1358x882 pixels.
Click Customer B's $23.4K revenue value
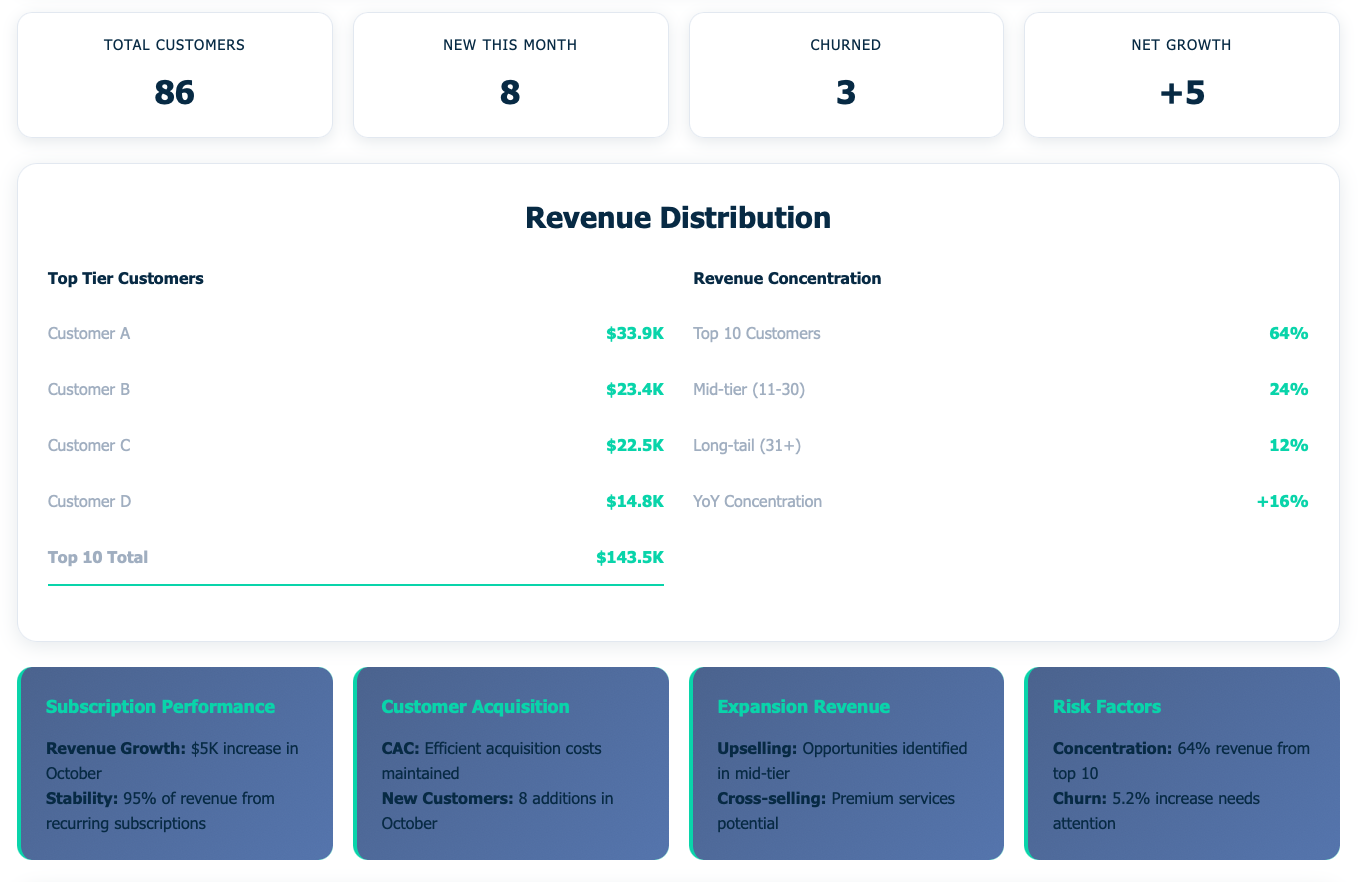pyautogui.click(x=635, y=389)
